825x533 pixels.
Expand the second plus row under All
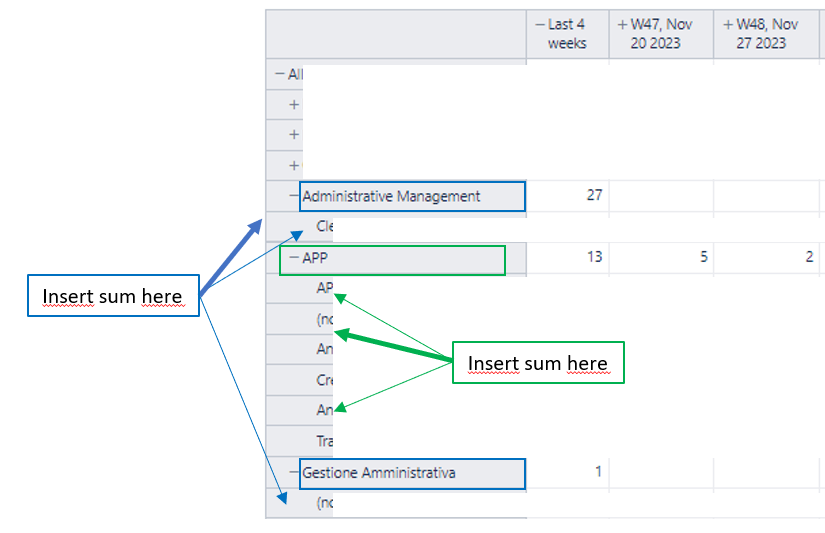(x=294, y=135)
